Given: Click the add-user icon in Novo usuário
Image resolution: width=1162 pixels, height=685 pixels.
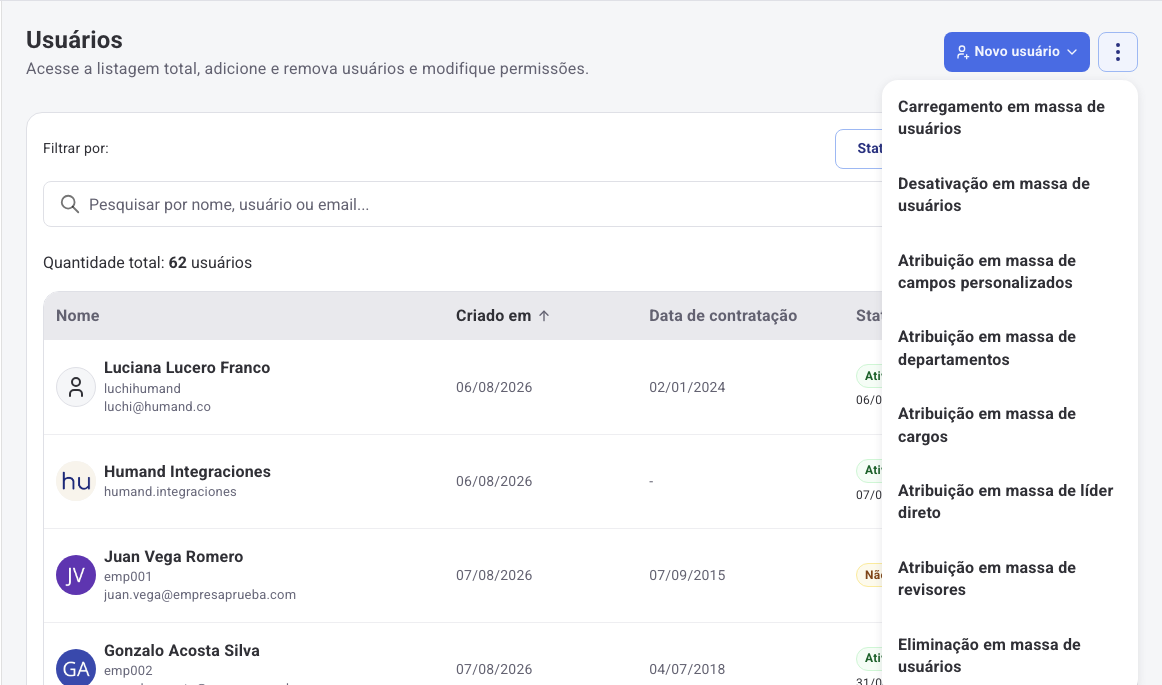Looking at the screenshot, I should click(x=962, y=52).
